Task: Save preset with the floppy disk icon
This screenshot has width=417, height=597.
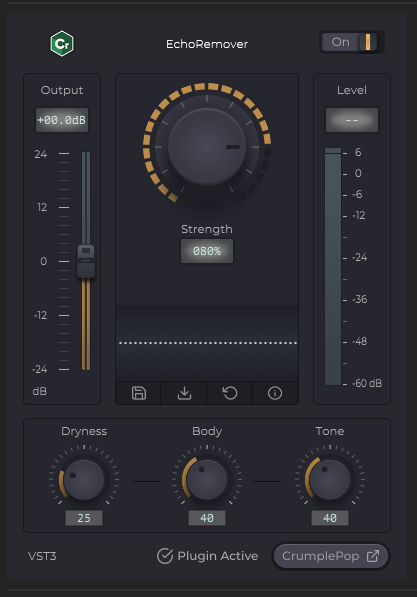Action: click(x=139, y=393)
